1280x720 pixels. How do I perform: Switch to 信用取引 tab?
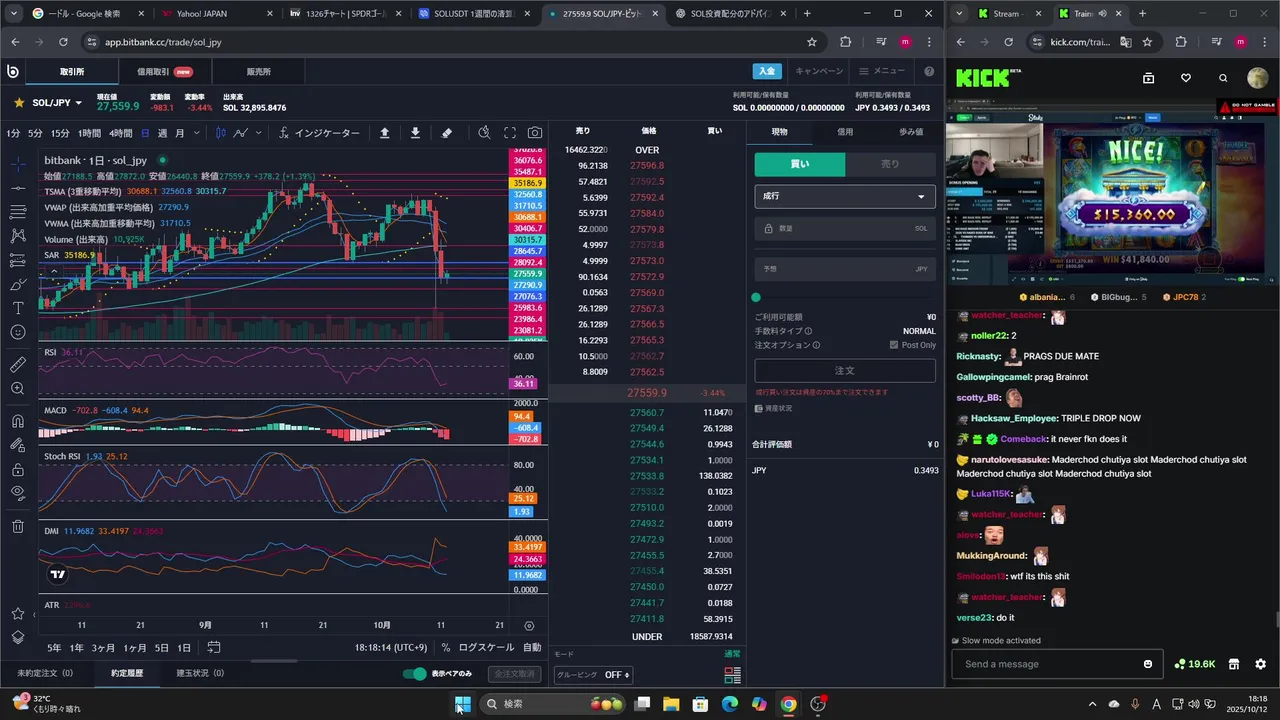coord(166,72)
